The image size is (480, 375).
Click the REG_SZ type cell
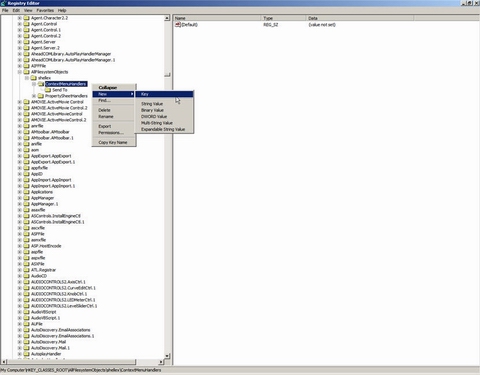[270, 25]
